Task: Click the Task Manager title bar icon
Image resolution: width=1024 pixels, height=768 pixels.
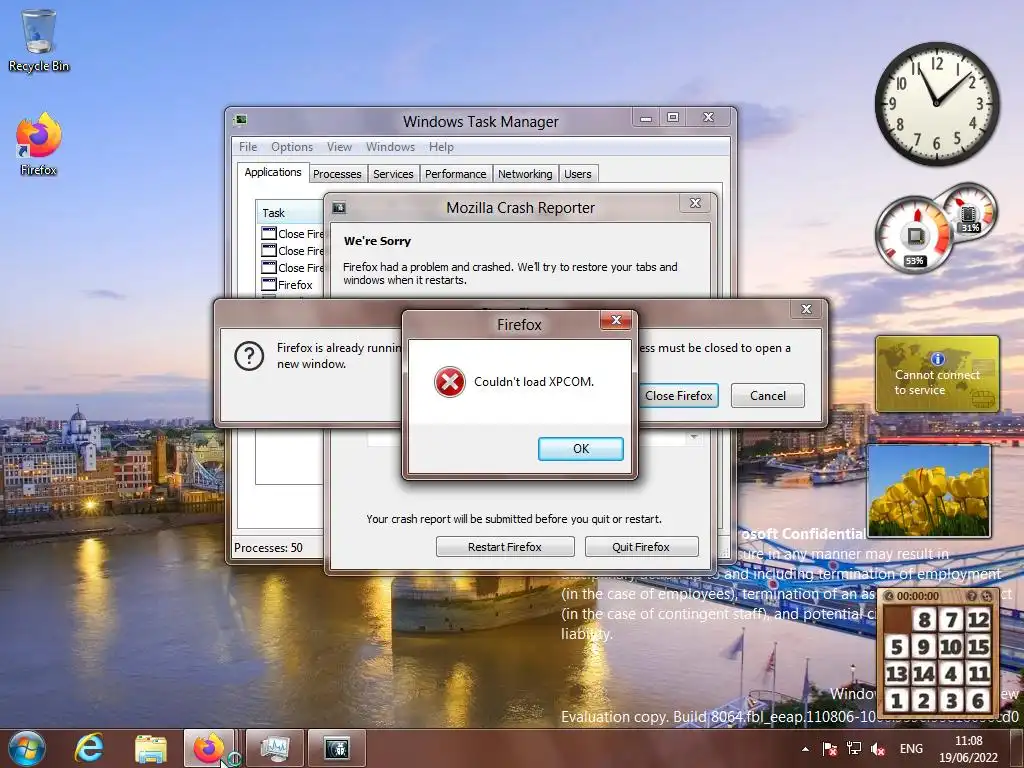Action: (241, 120)
